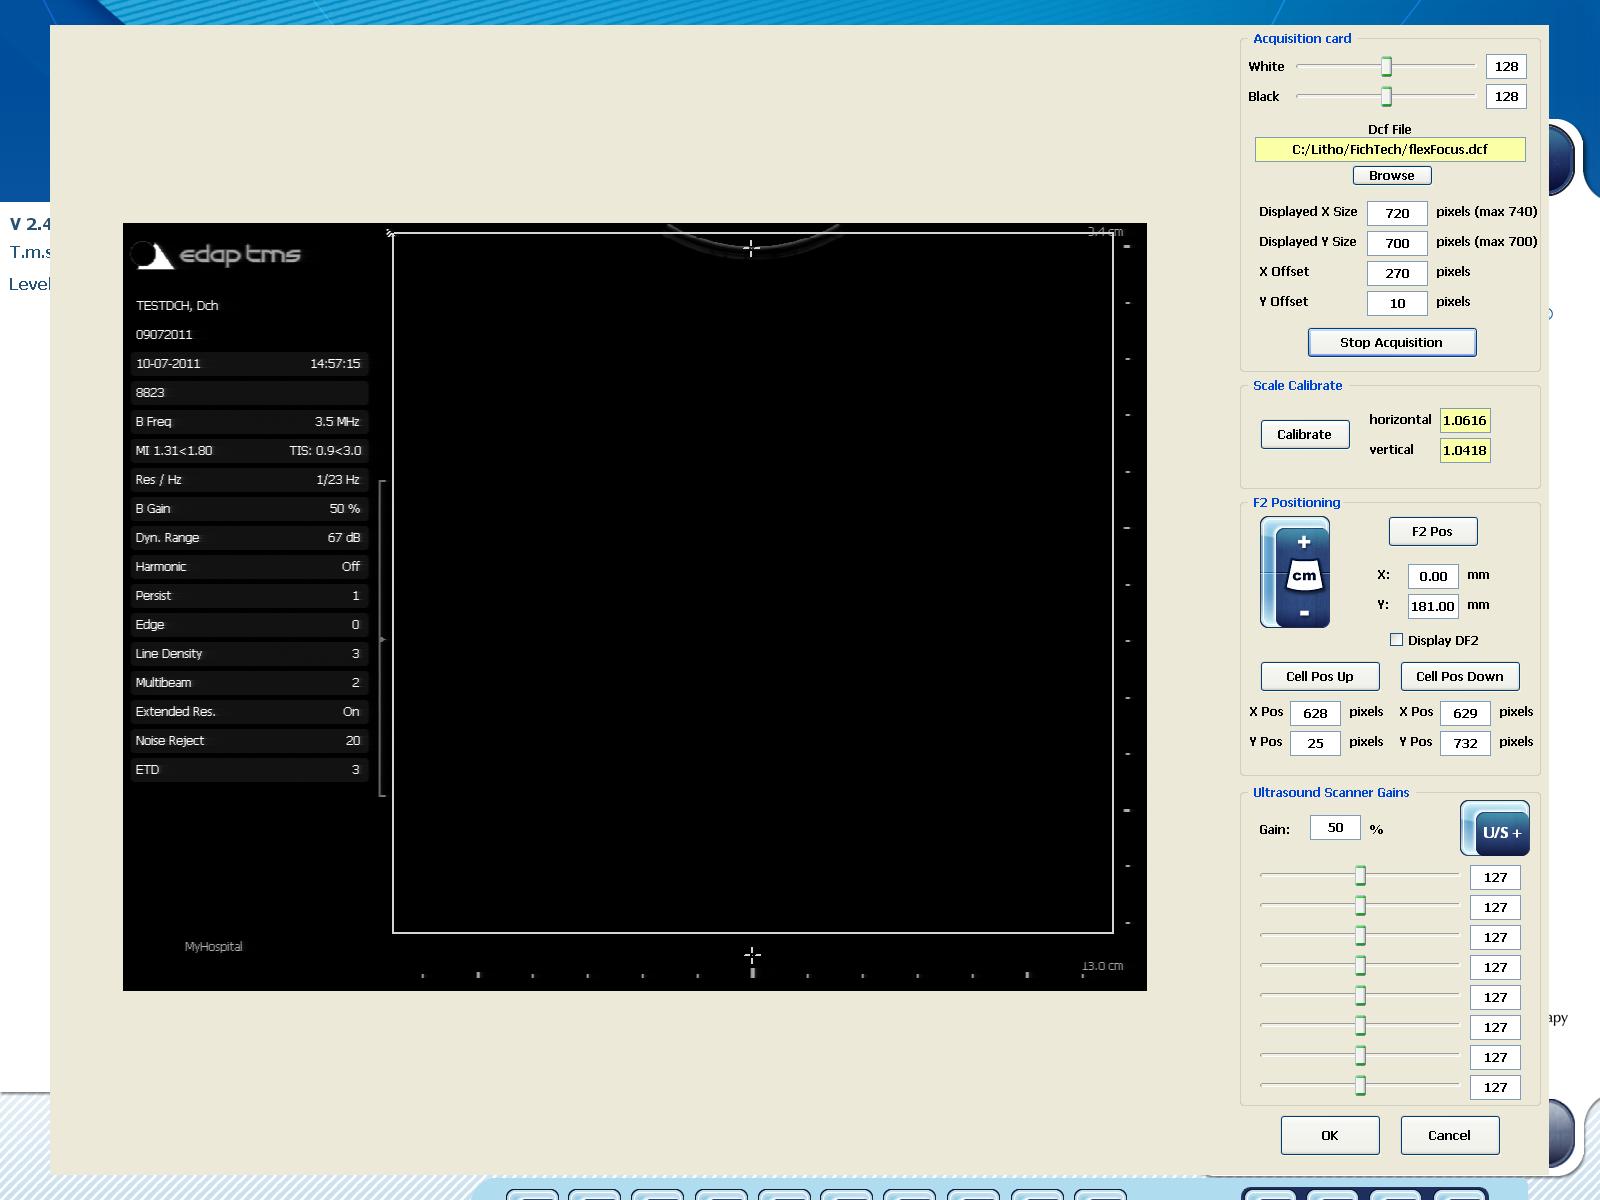Click the Noise Reject 20 row
Image resolution: width=1600 pixels, height=1200 pixels.
[248, 740]
